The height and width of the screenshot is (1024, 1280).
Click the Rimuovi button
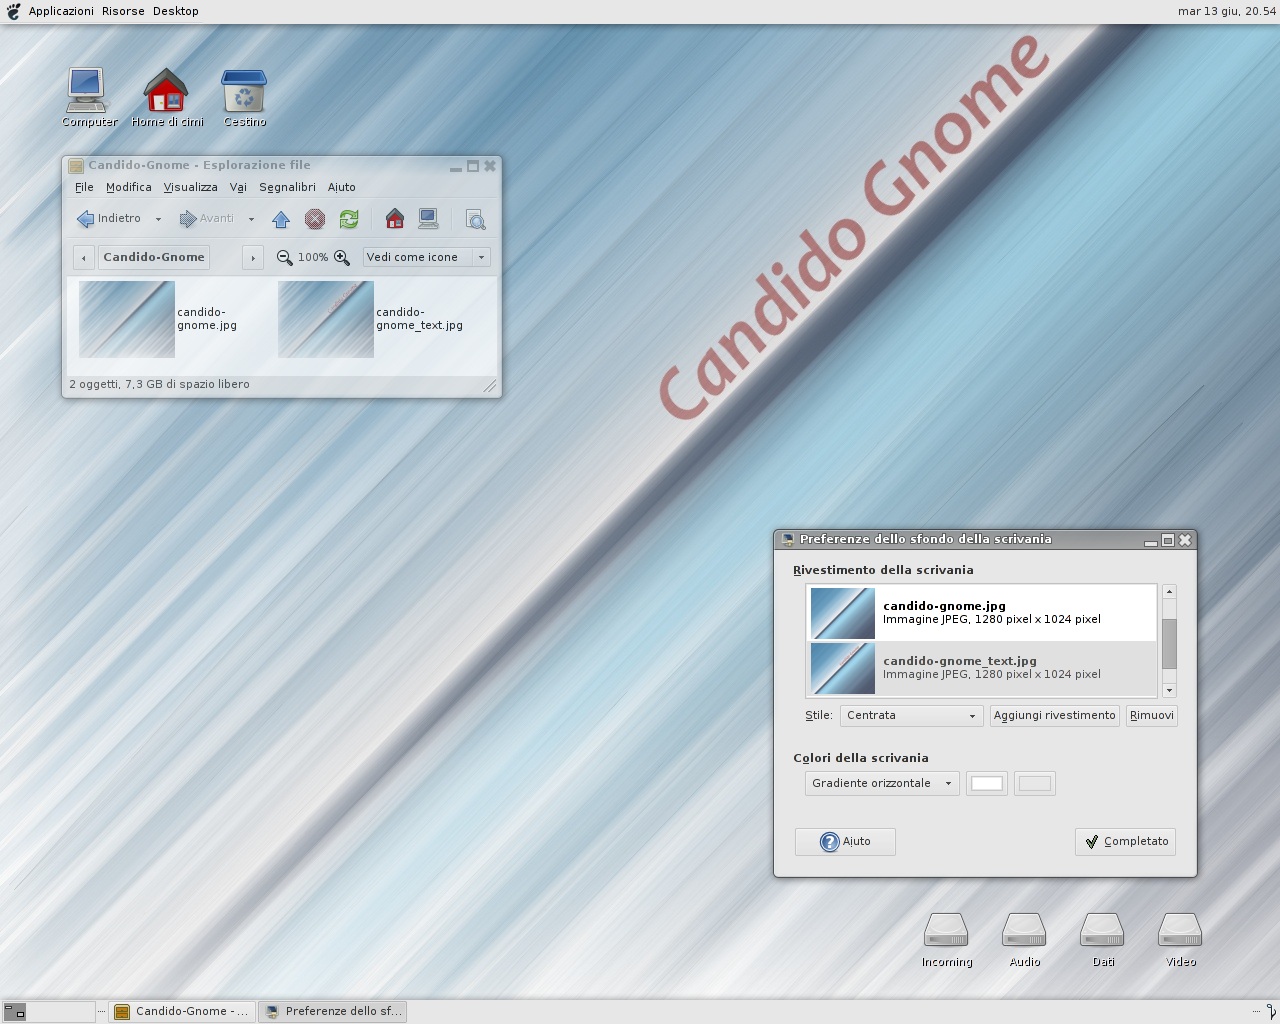tap(1151, 715)
